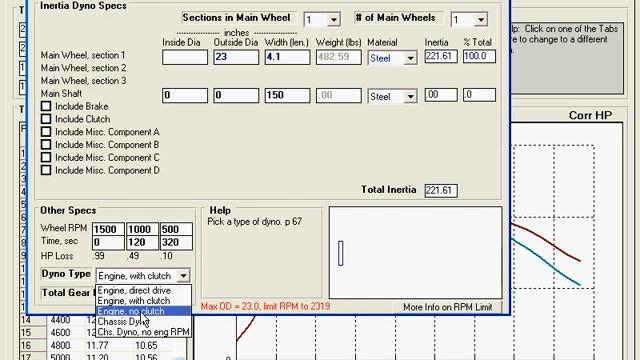
Task: Click the 11.77 value in background table
Action: click(97, 345)
